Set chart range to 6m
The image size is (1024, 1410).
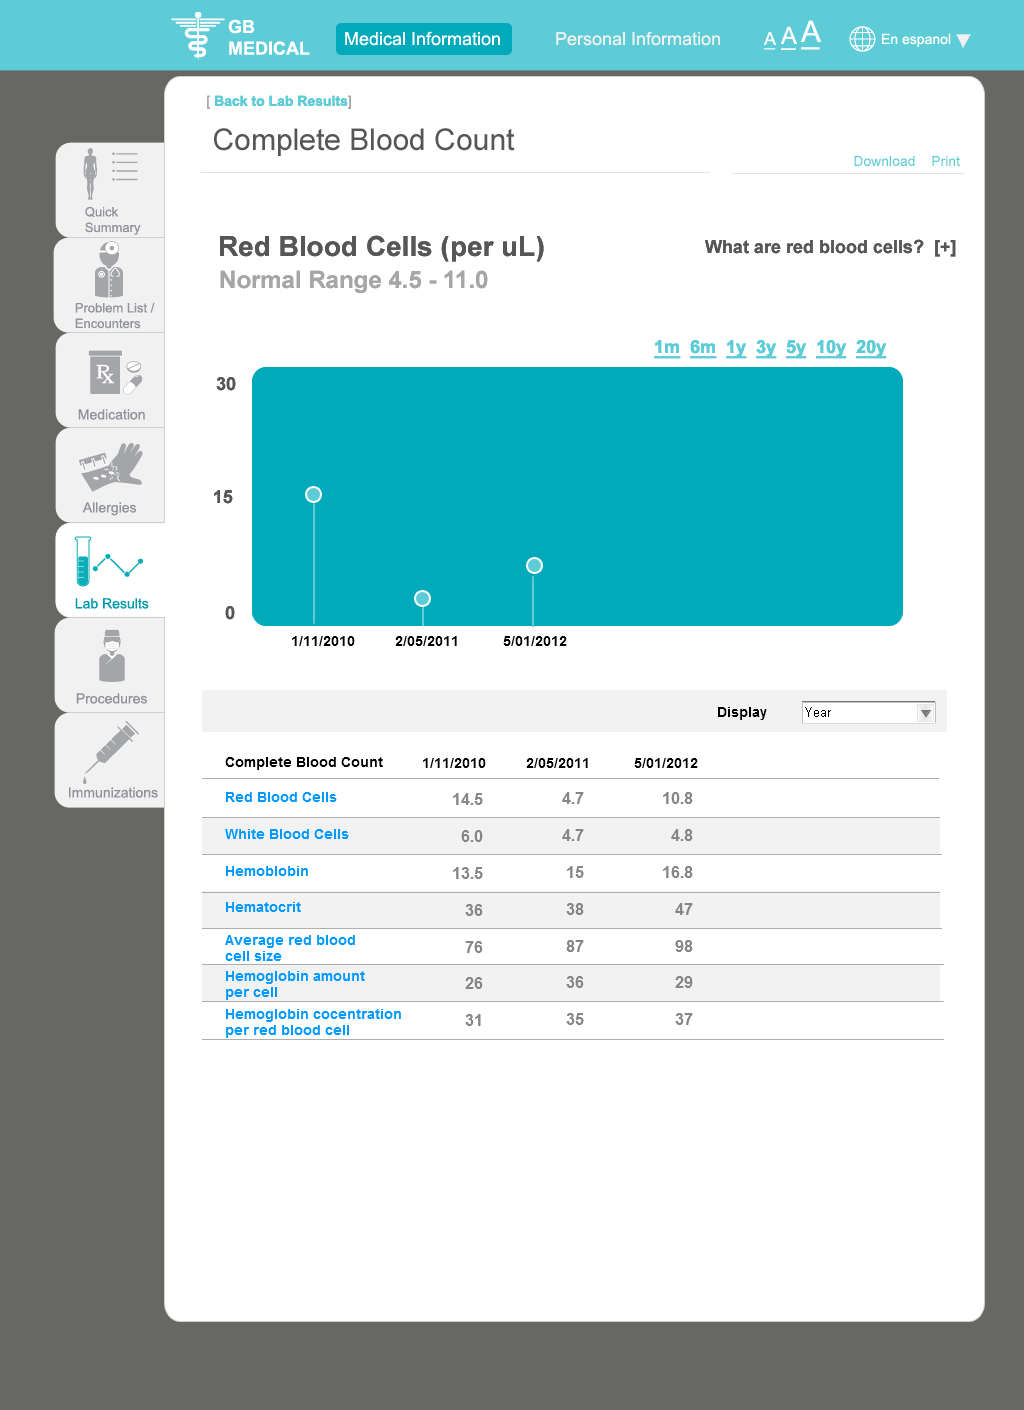click(x=703, y=347)
